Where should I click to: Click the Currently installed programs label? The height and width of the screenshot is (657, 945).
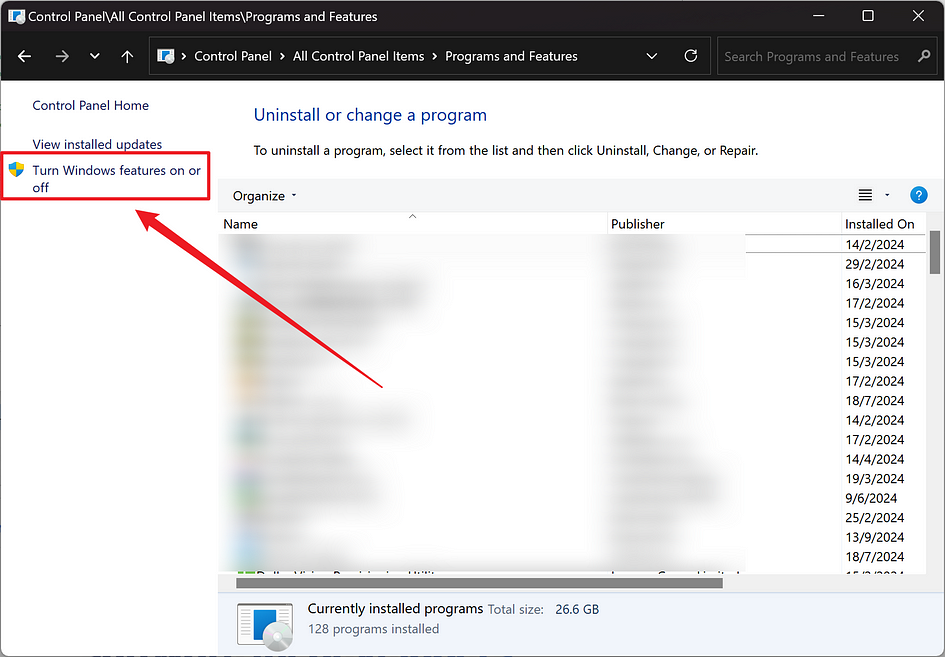395,609
